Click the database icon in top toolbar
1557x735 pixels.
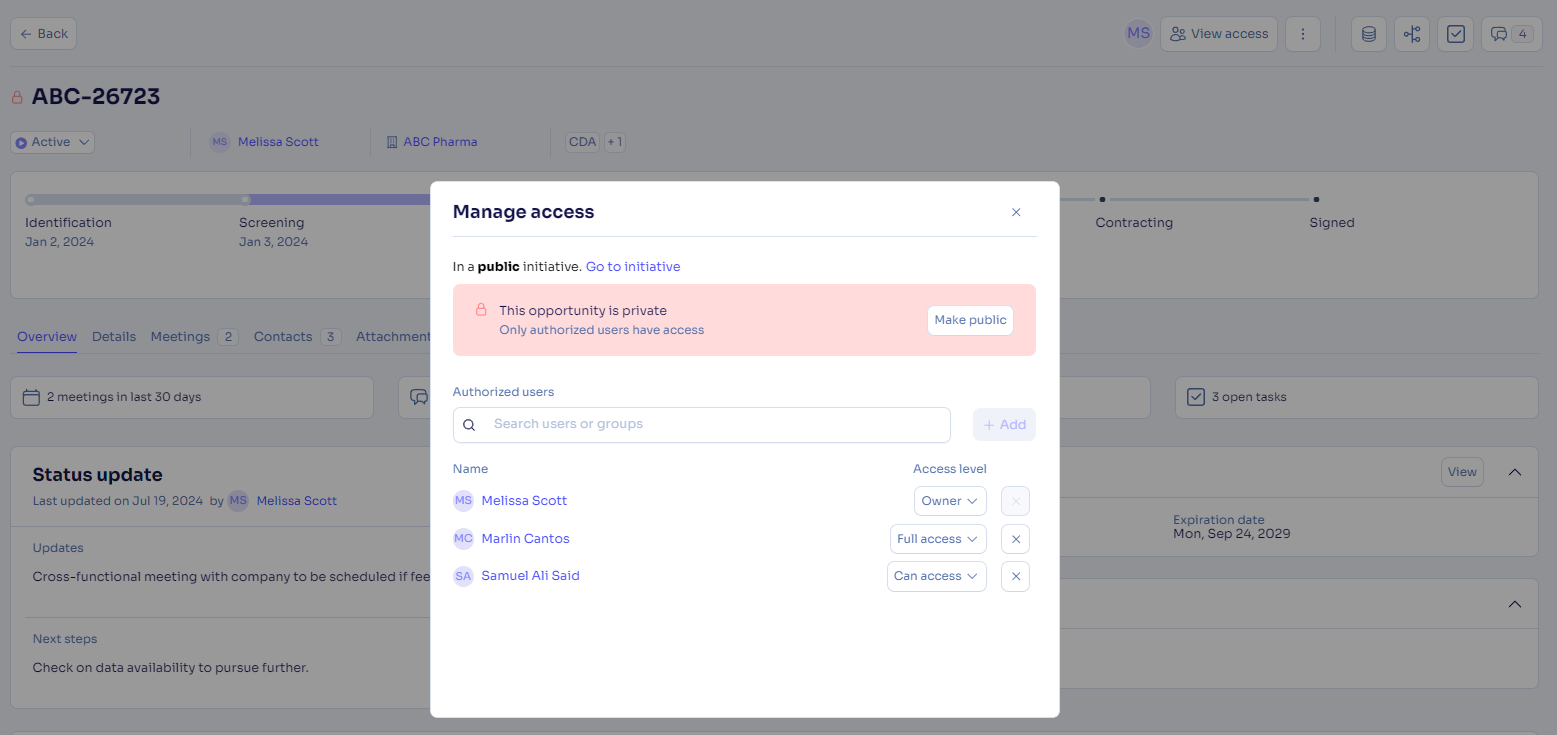click(x=1368, y=34)
